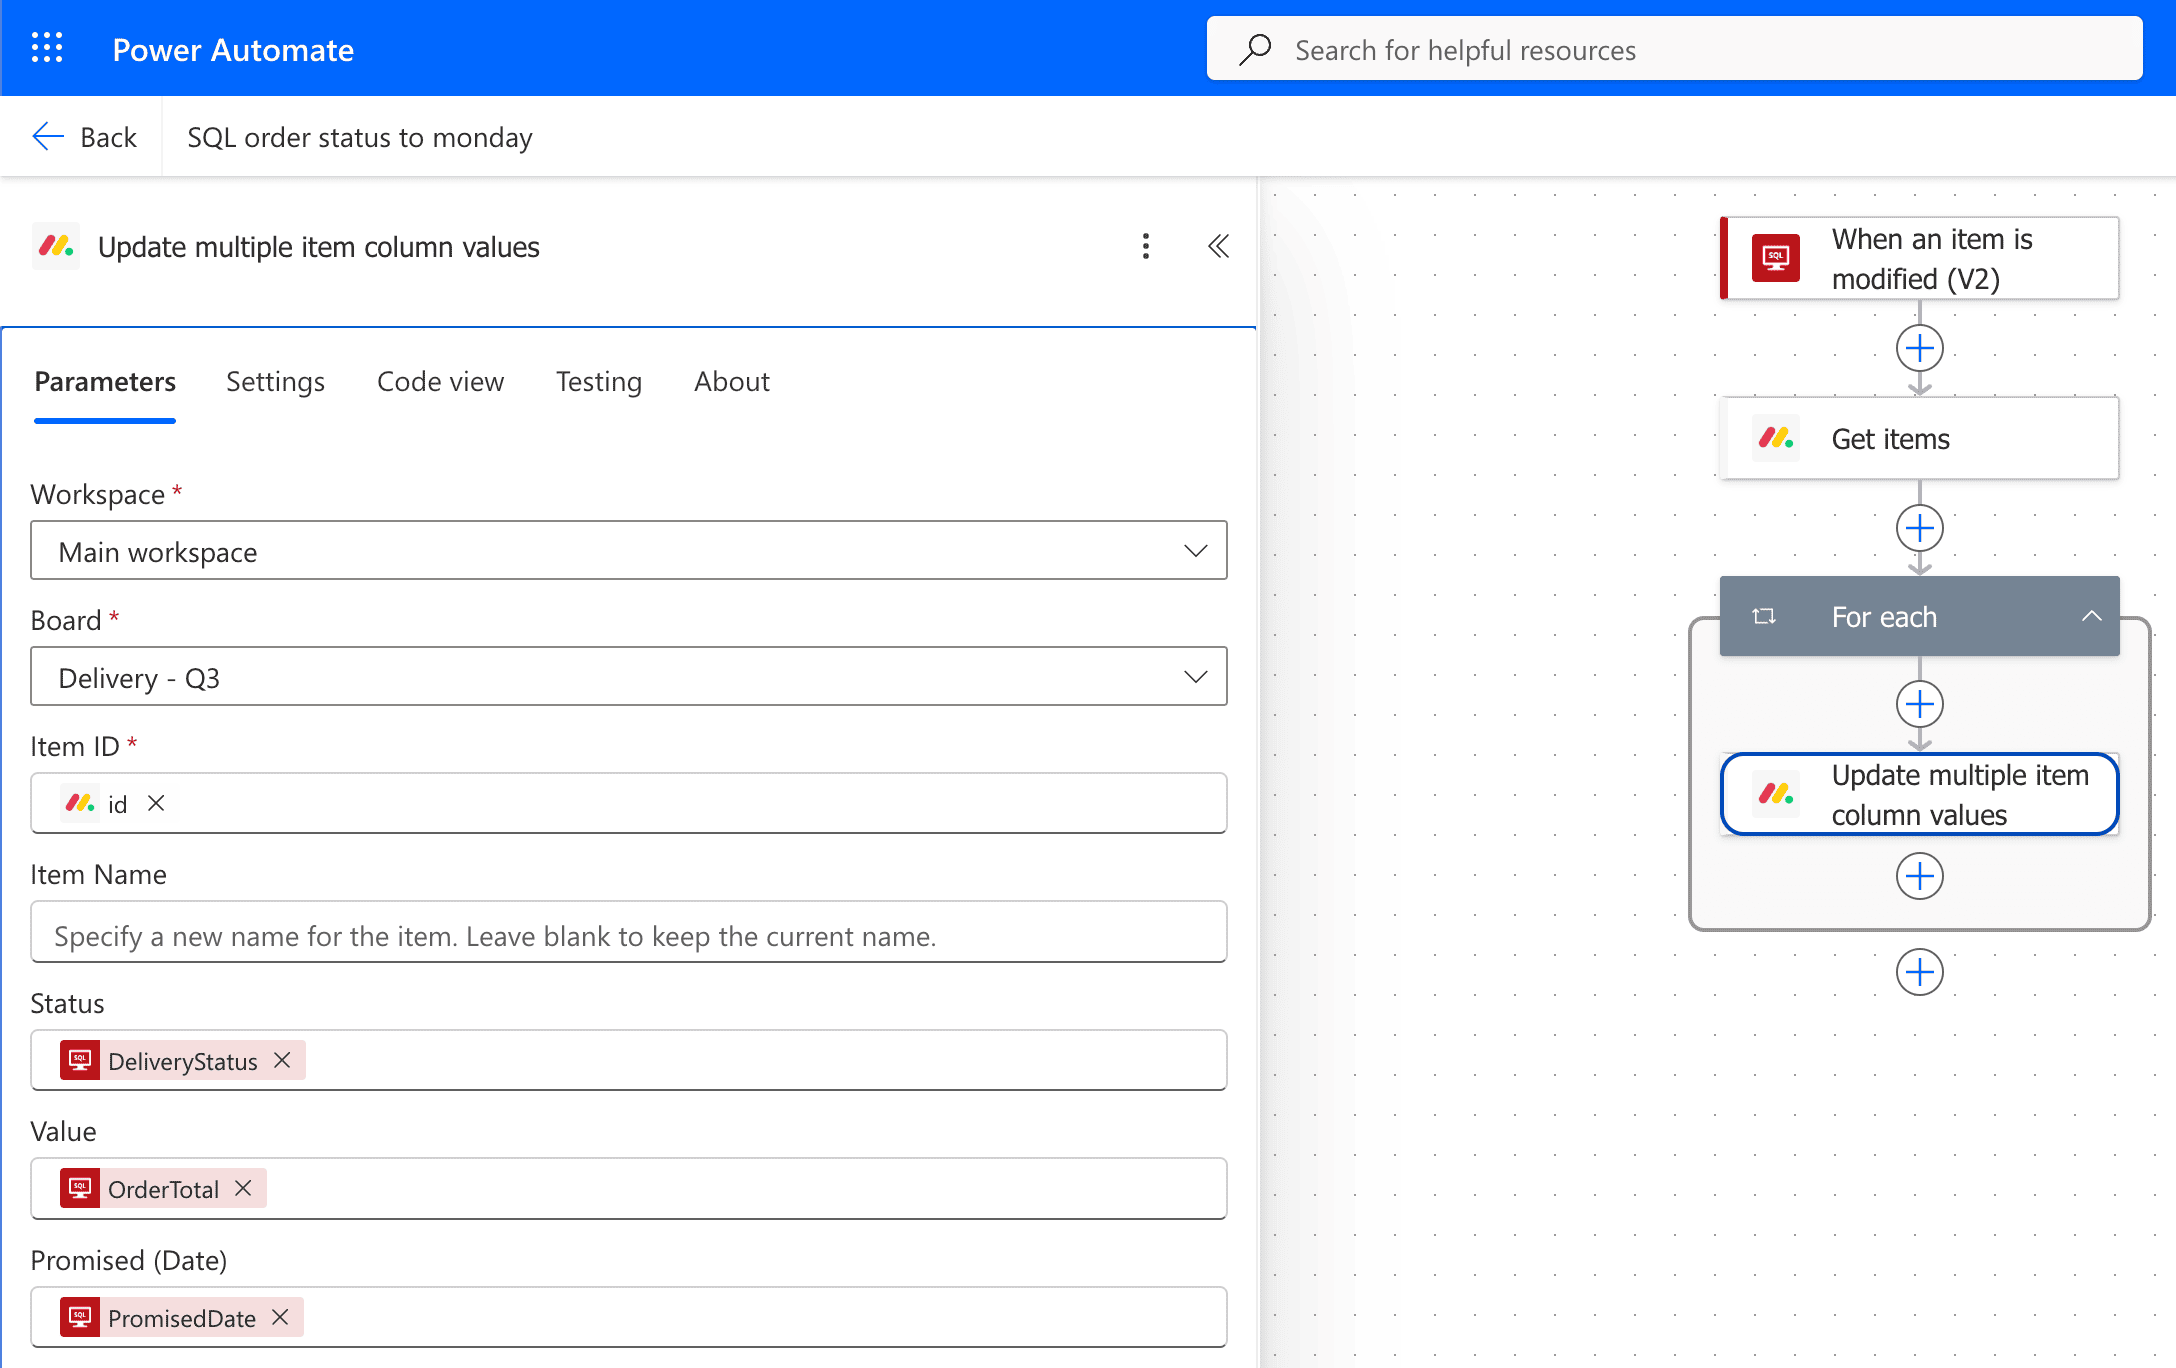Screen dimensions: 2176x1368
Task: Remove the DeliveryStatus token
Action: [282, 1060]
